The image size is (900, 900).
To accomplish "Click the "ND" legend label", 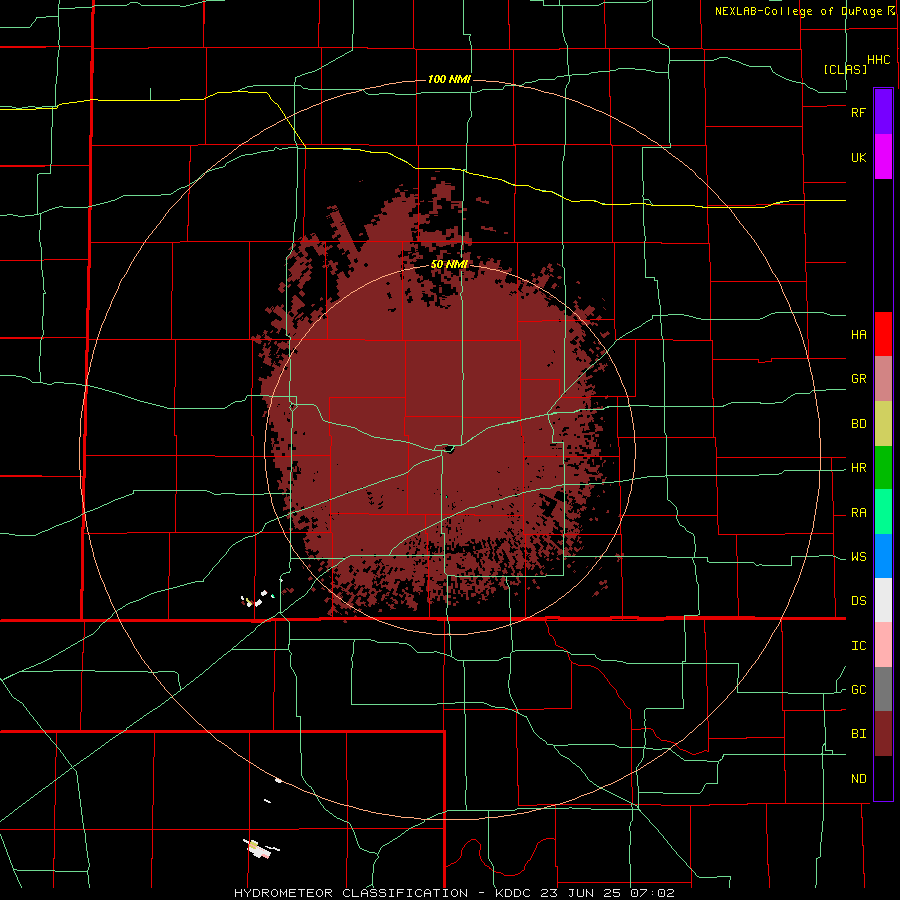I will pyautogui.click(x=858, y=779).
